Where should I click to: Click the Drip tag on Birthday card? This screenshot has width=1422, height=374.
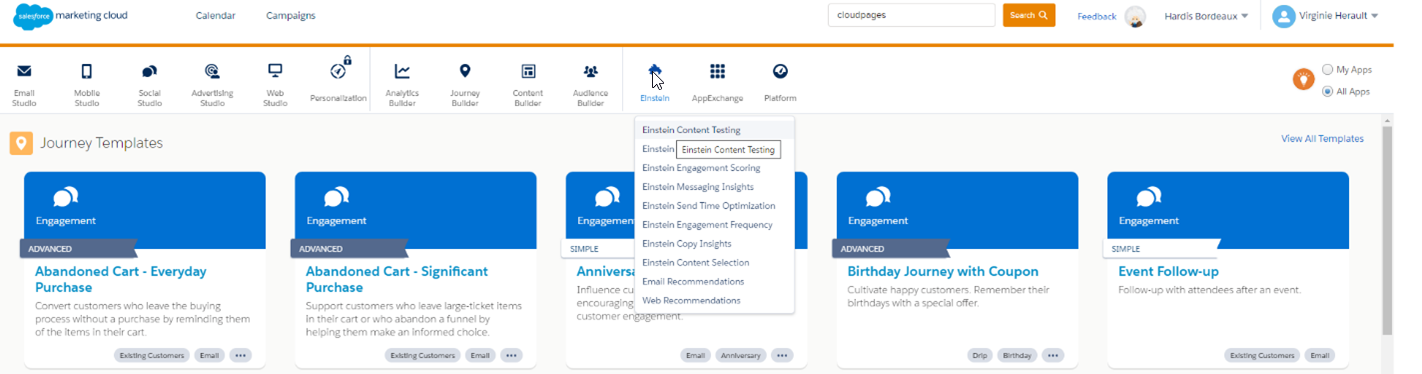(x=981, y=355)
